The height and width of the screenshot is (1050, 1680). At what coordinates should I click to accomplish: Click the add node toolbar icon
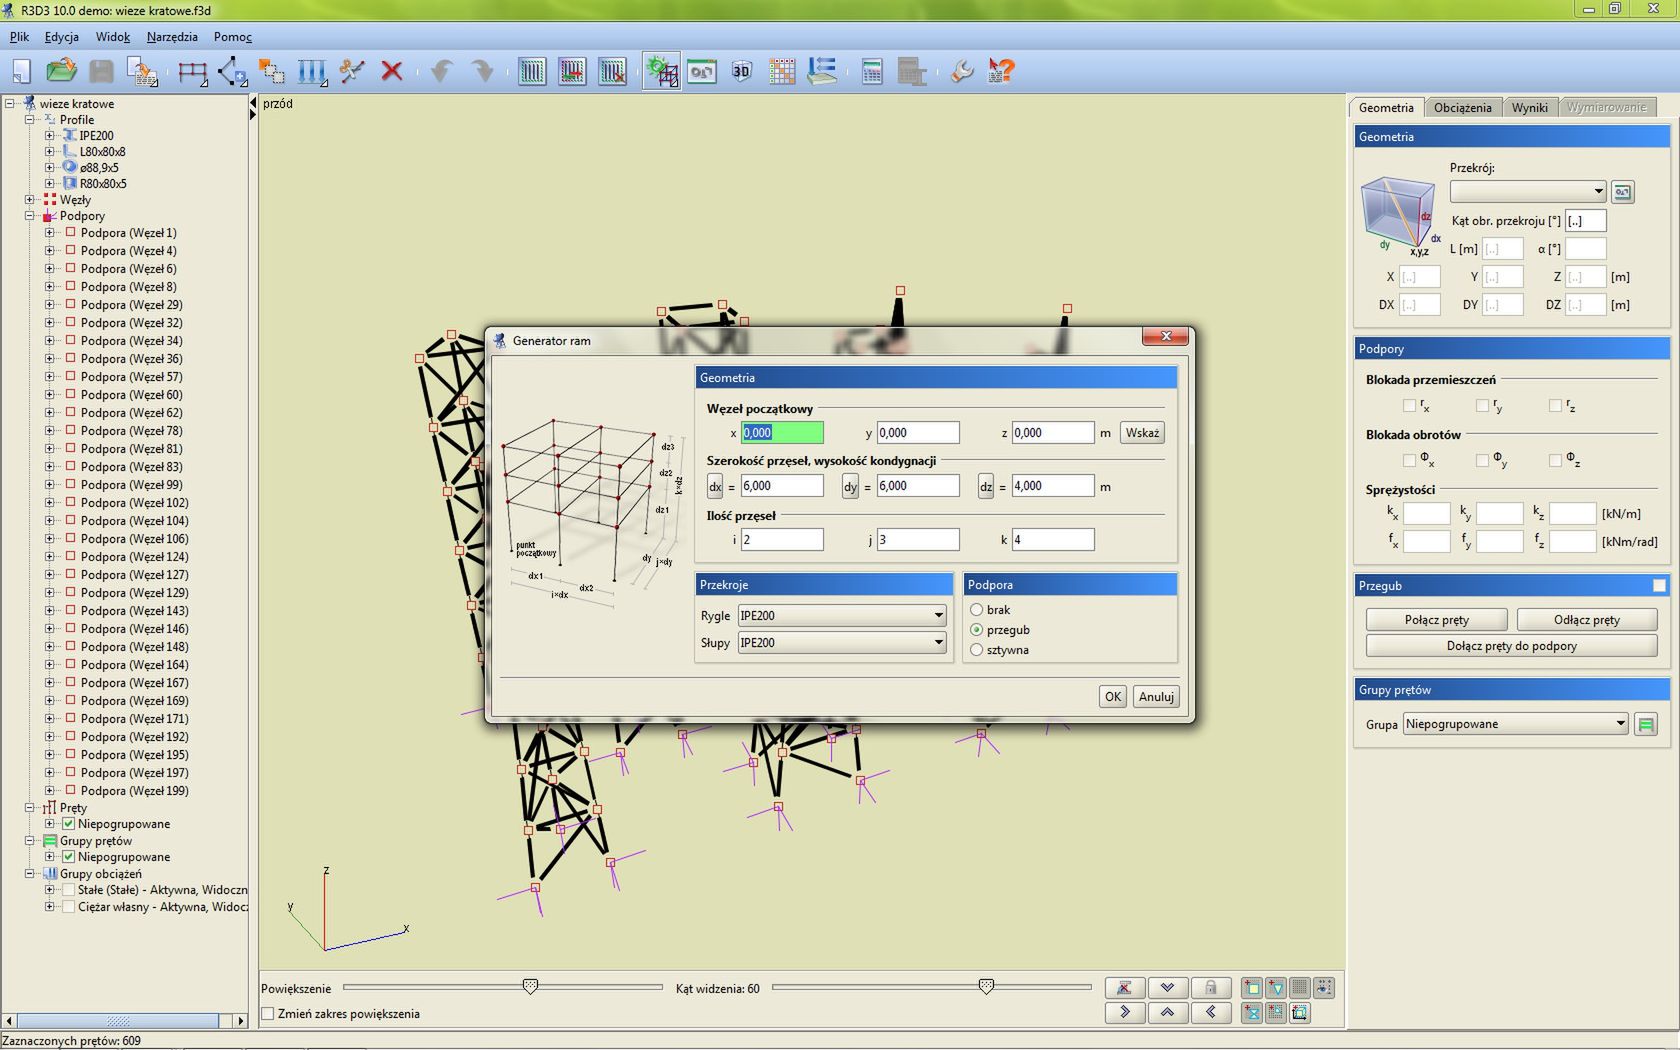tap(232, 71)
